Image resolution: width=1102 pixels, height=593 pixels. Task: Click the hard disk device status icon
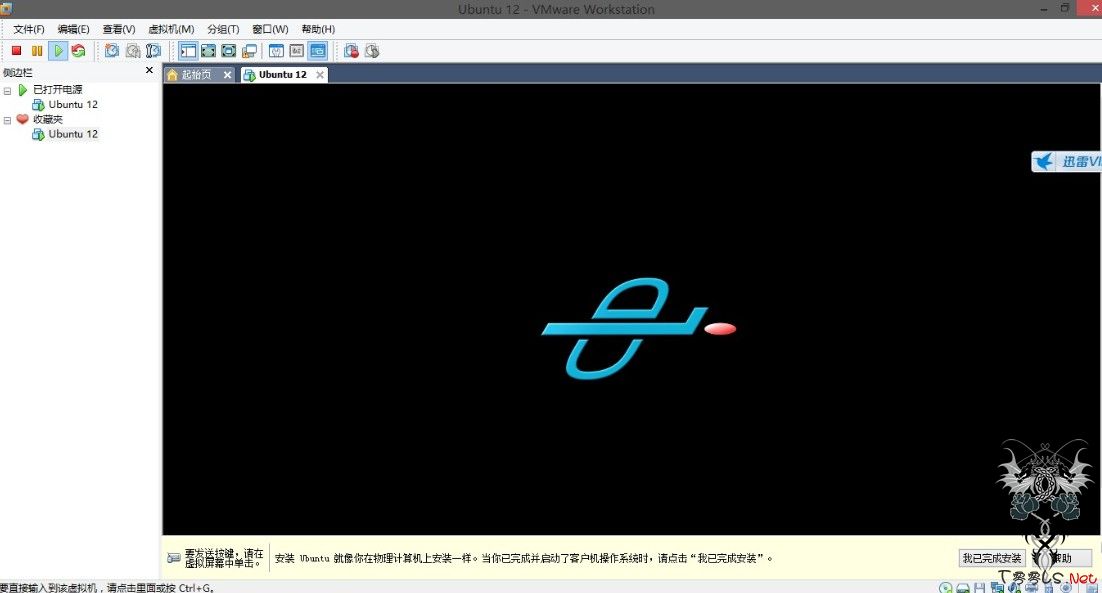pos(963,588)
